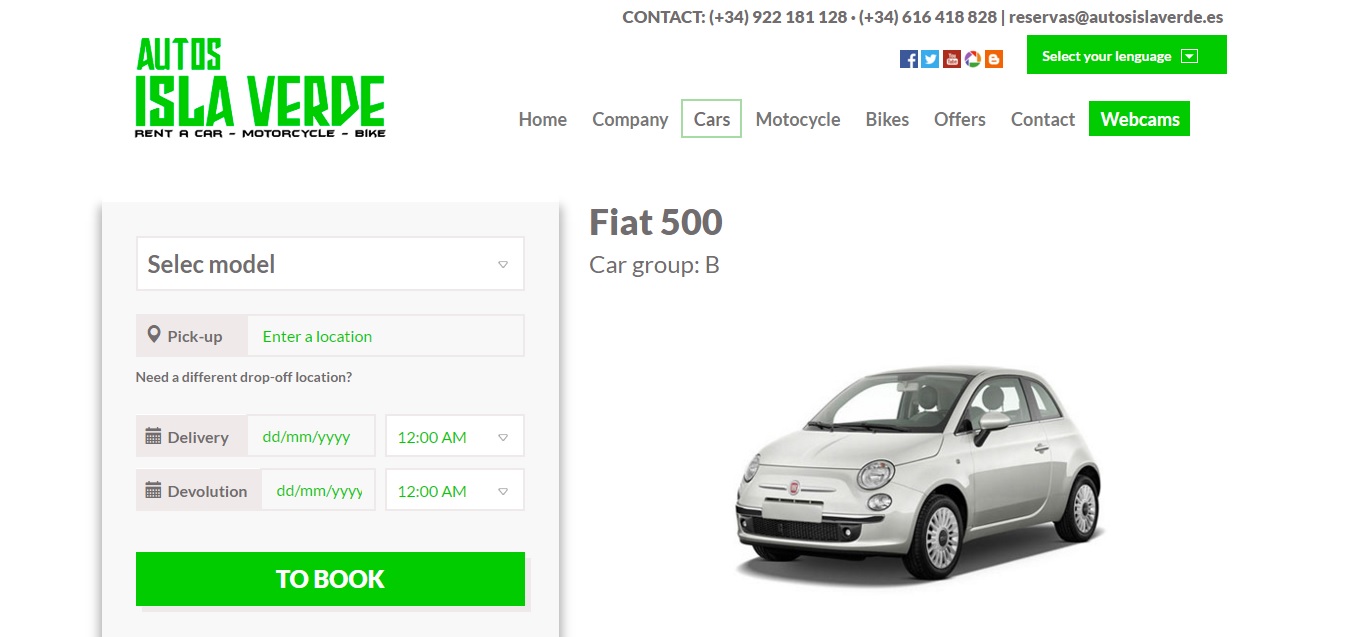Open the Delivery time 12:00 AM dropdown

(x=455, y=436)
